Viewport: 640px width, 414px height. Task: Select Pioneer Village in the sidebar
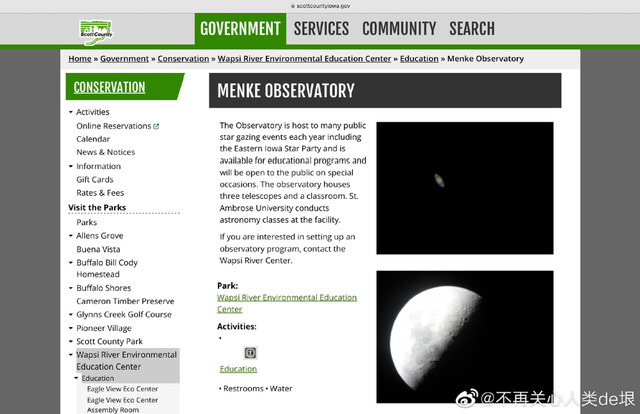tap(104, 328)
